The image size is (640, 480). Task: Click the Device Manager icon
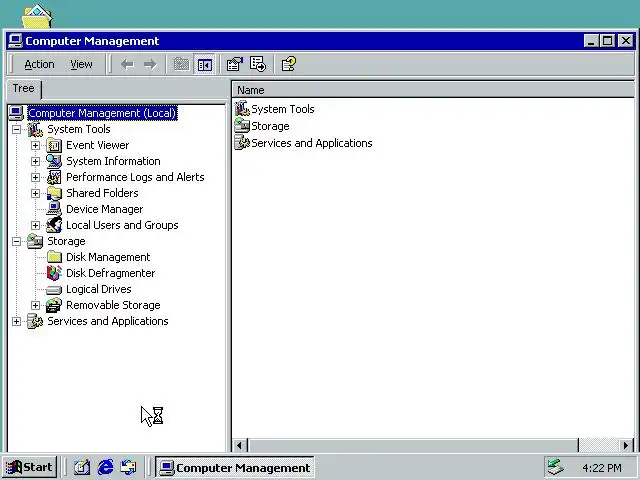(54, 209)
